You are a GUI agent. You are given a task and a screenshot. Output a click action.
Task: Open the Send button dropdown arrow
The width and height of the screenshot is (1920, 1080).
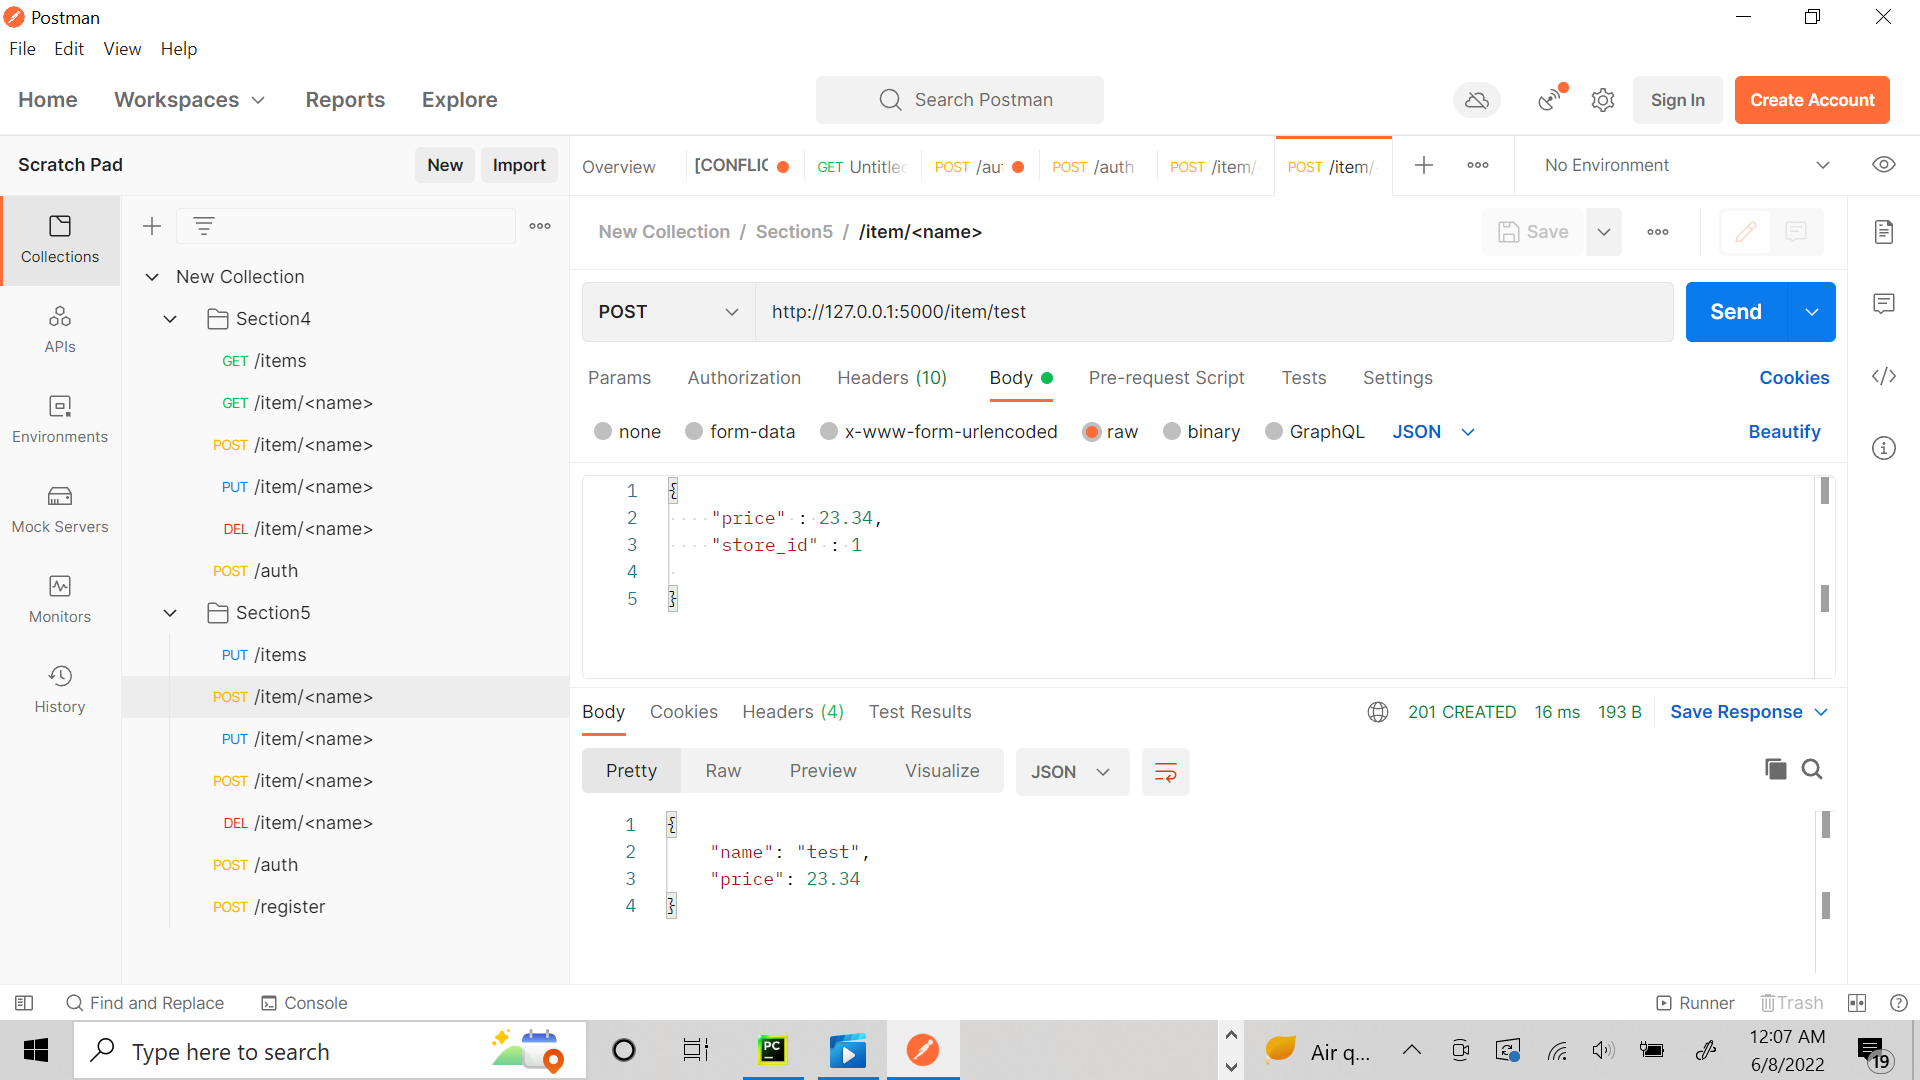click(1811, 312)
